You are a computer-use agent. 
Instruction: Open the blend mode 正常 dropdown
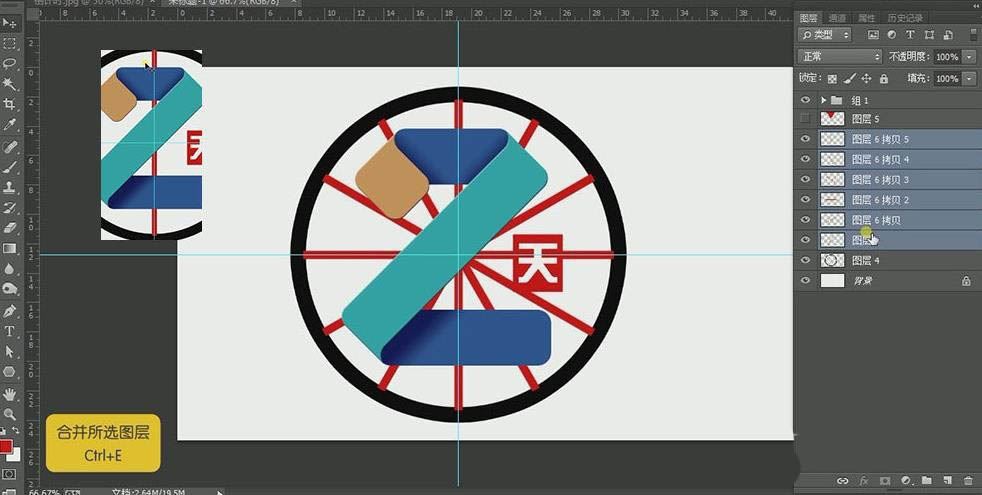coord(840,57)
